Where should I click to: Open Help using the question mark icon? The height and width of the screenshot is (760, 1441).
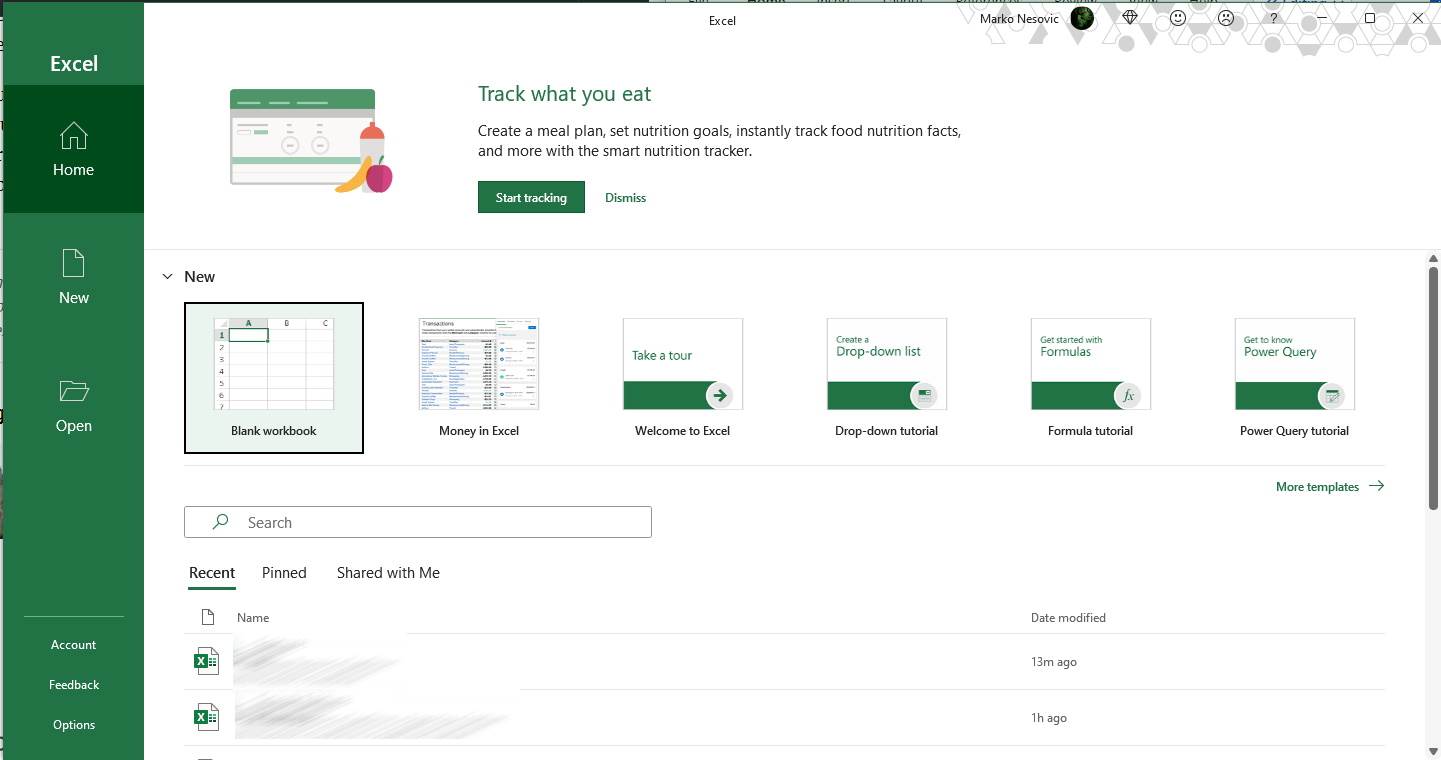click(1273, 18)
